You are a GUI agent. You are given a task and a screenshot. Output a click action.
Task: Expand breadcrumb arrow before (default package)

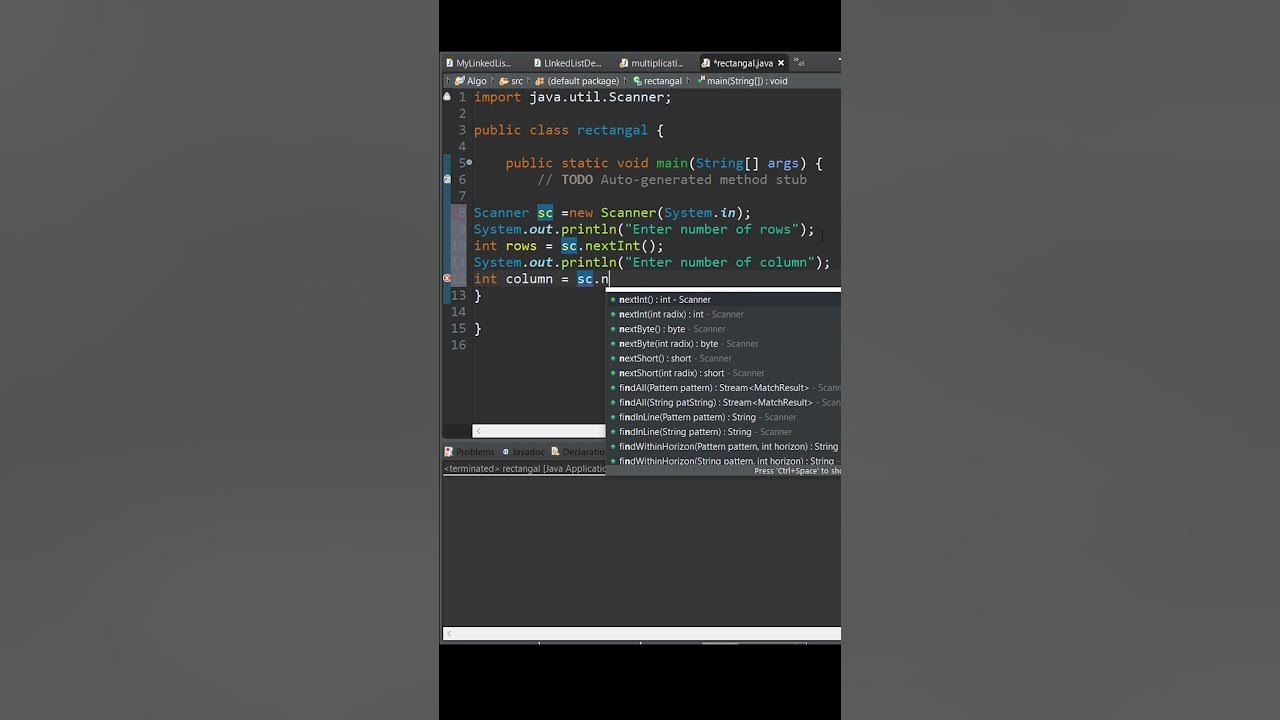pyautogui.click(x=529, y=81)
